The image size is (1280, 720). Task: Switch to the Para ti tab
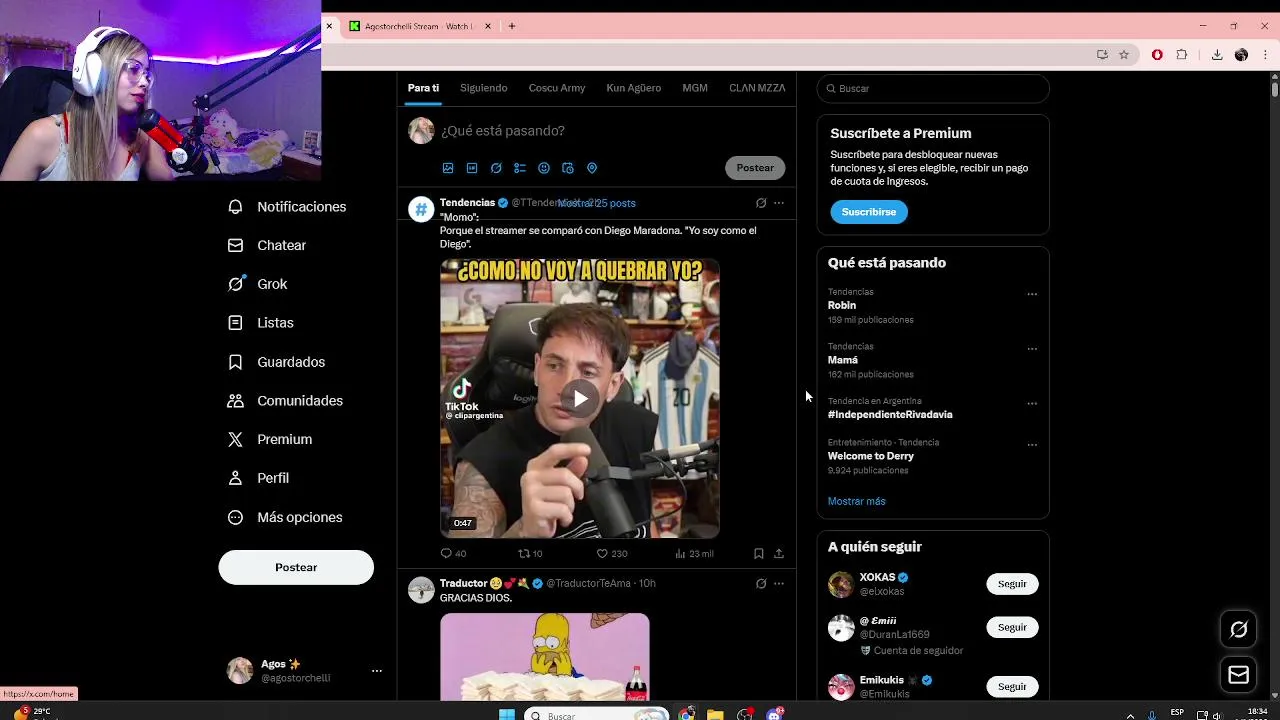(423, 88)
